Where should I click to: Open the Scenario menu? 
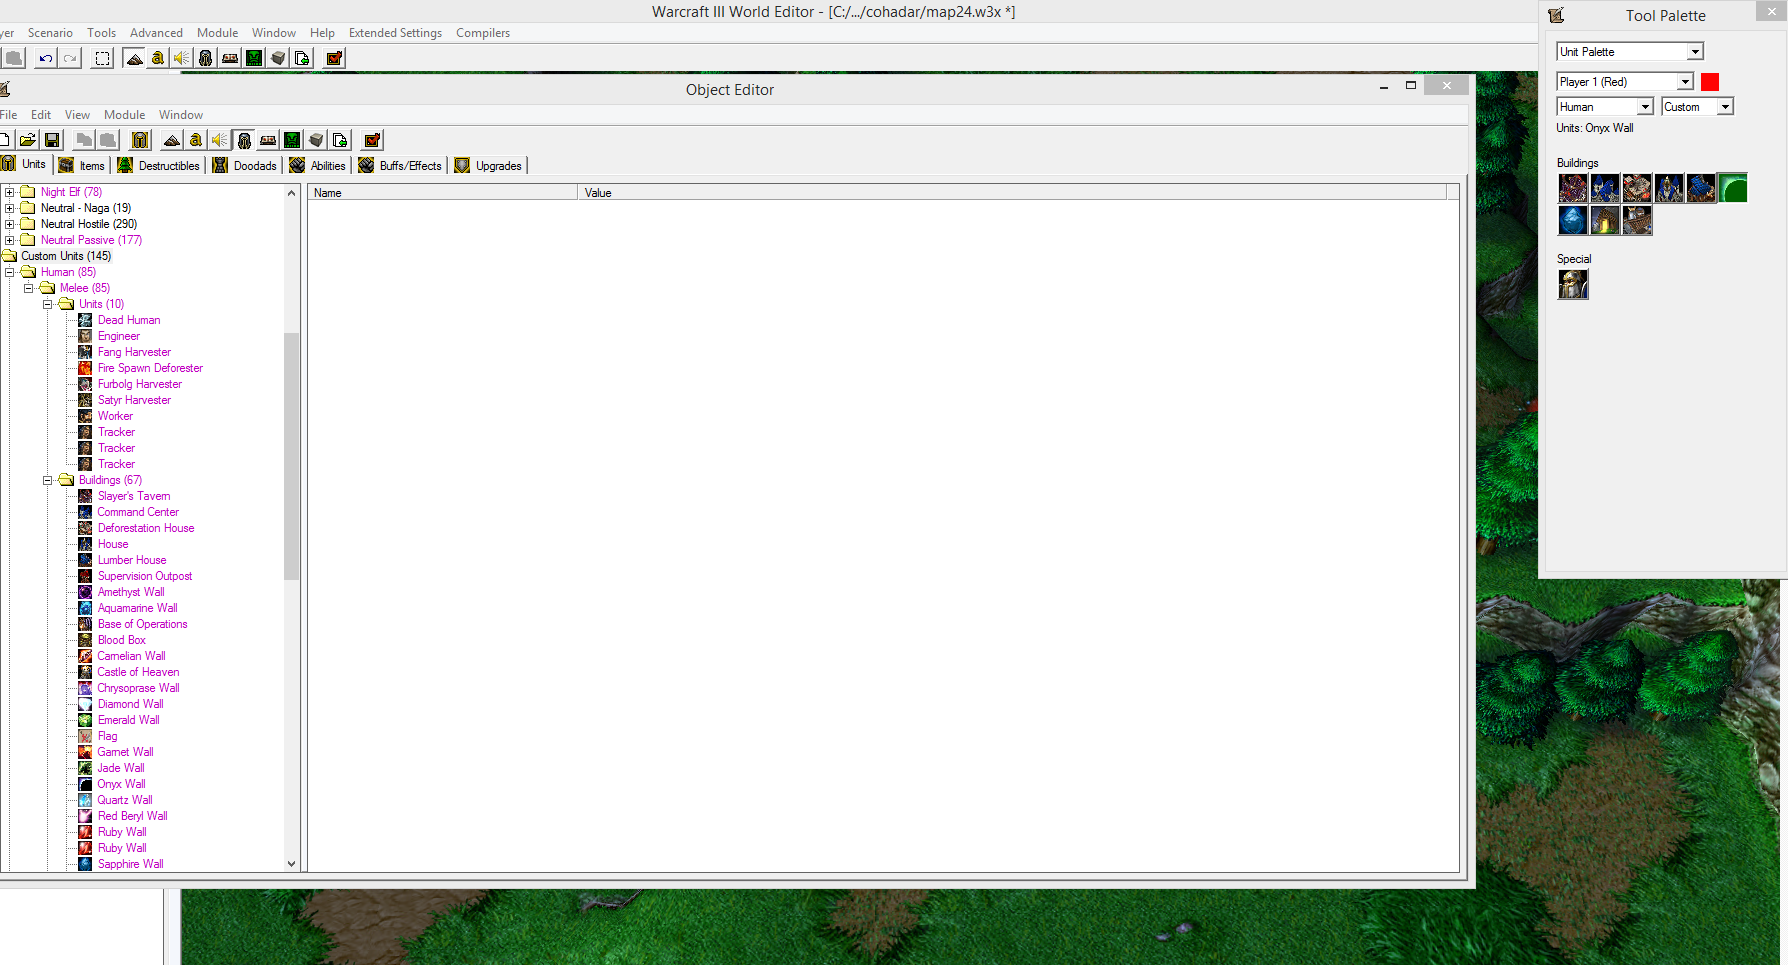(x=50, y=33)
